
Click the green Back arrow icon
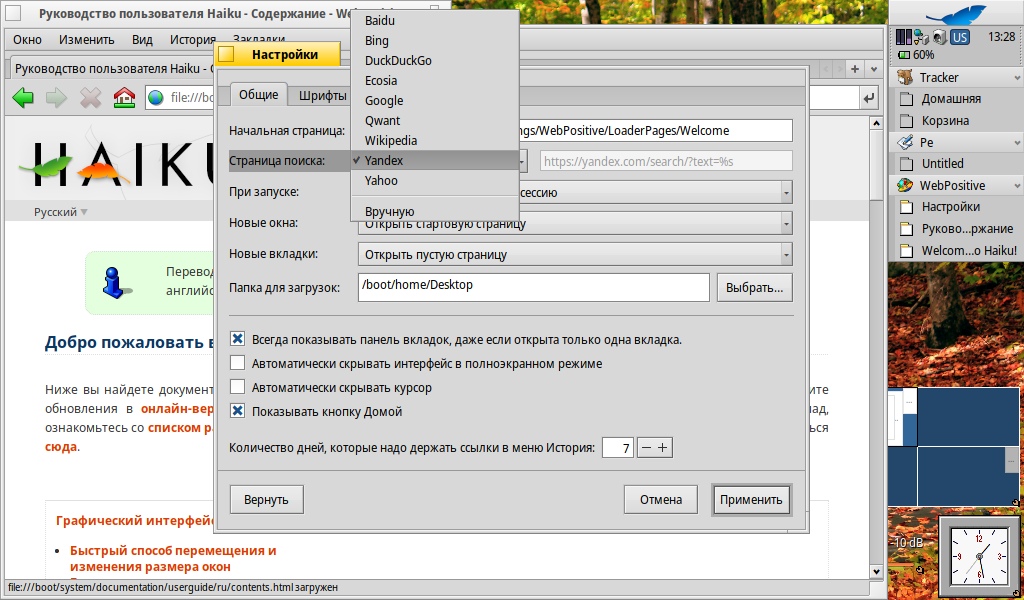pos(23,97)
